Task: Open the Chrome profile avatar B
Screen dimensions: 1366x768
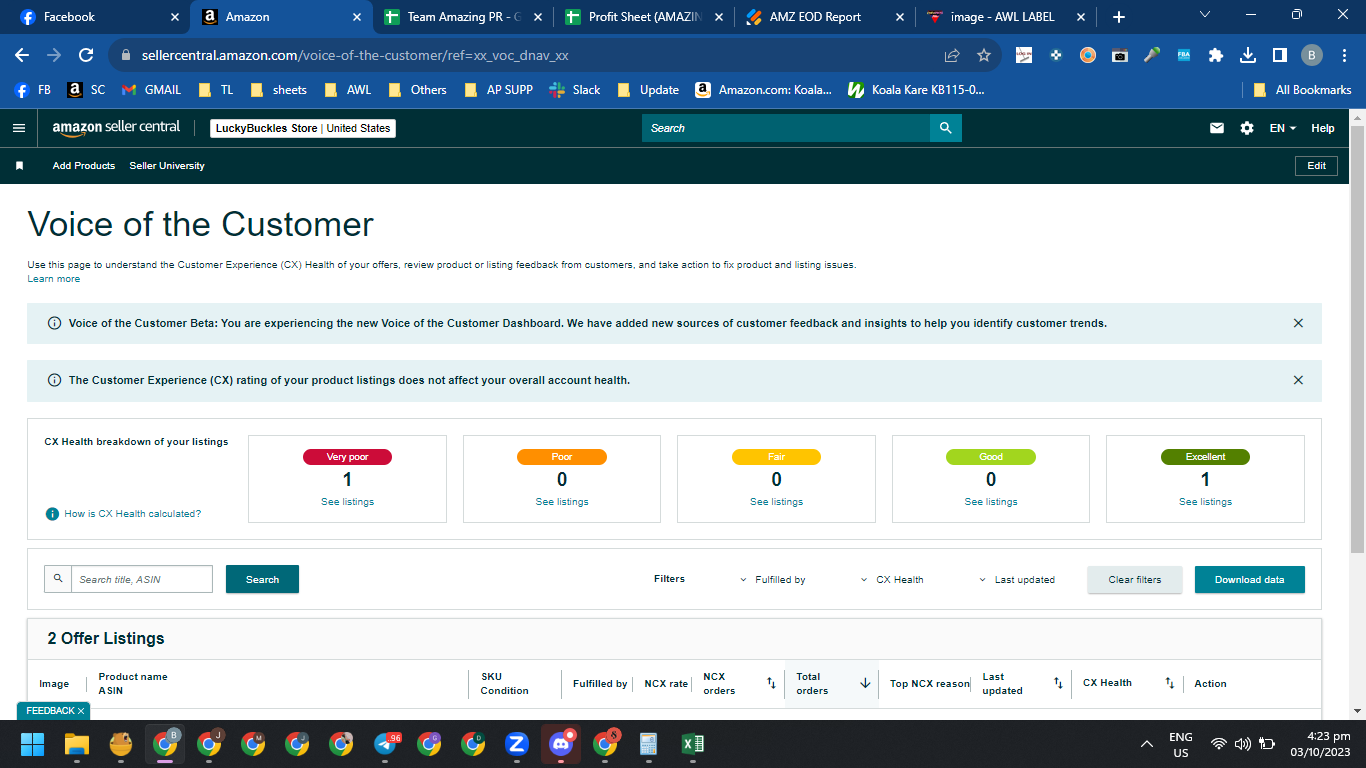Action: (x=1311, y=55)
